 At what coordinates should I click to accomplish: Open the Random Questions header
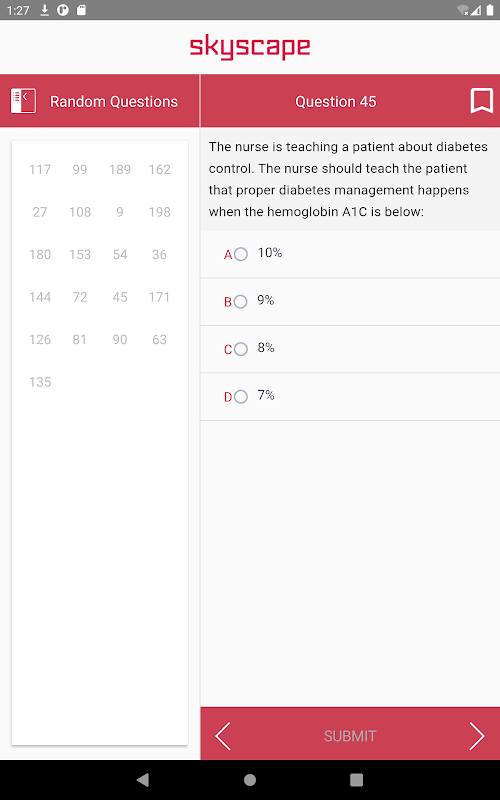tap(114, 102)
